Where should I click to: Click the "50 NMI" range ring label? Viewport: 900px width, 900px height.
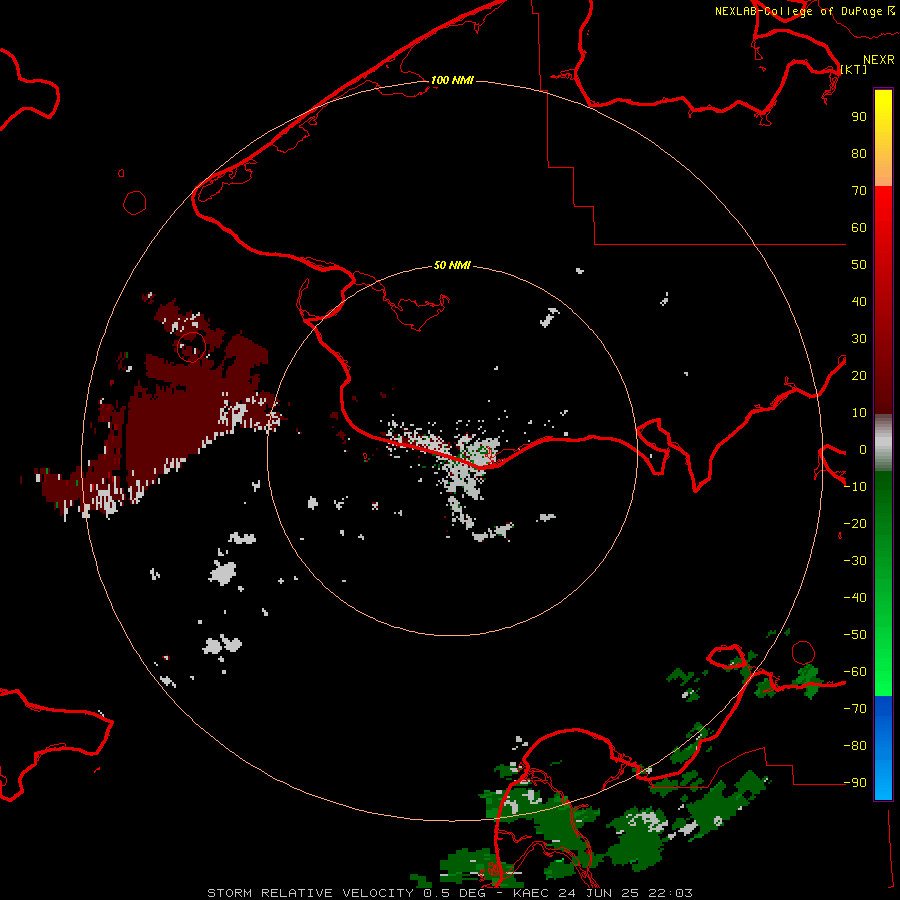point(452,265)
